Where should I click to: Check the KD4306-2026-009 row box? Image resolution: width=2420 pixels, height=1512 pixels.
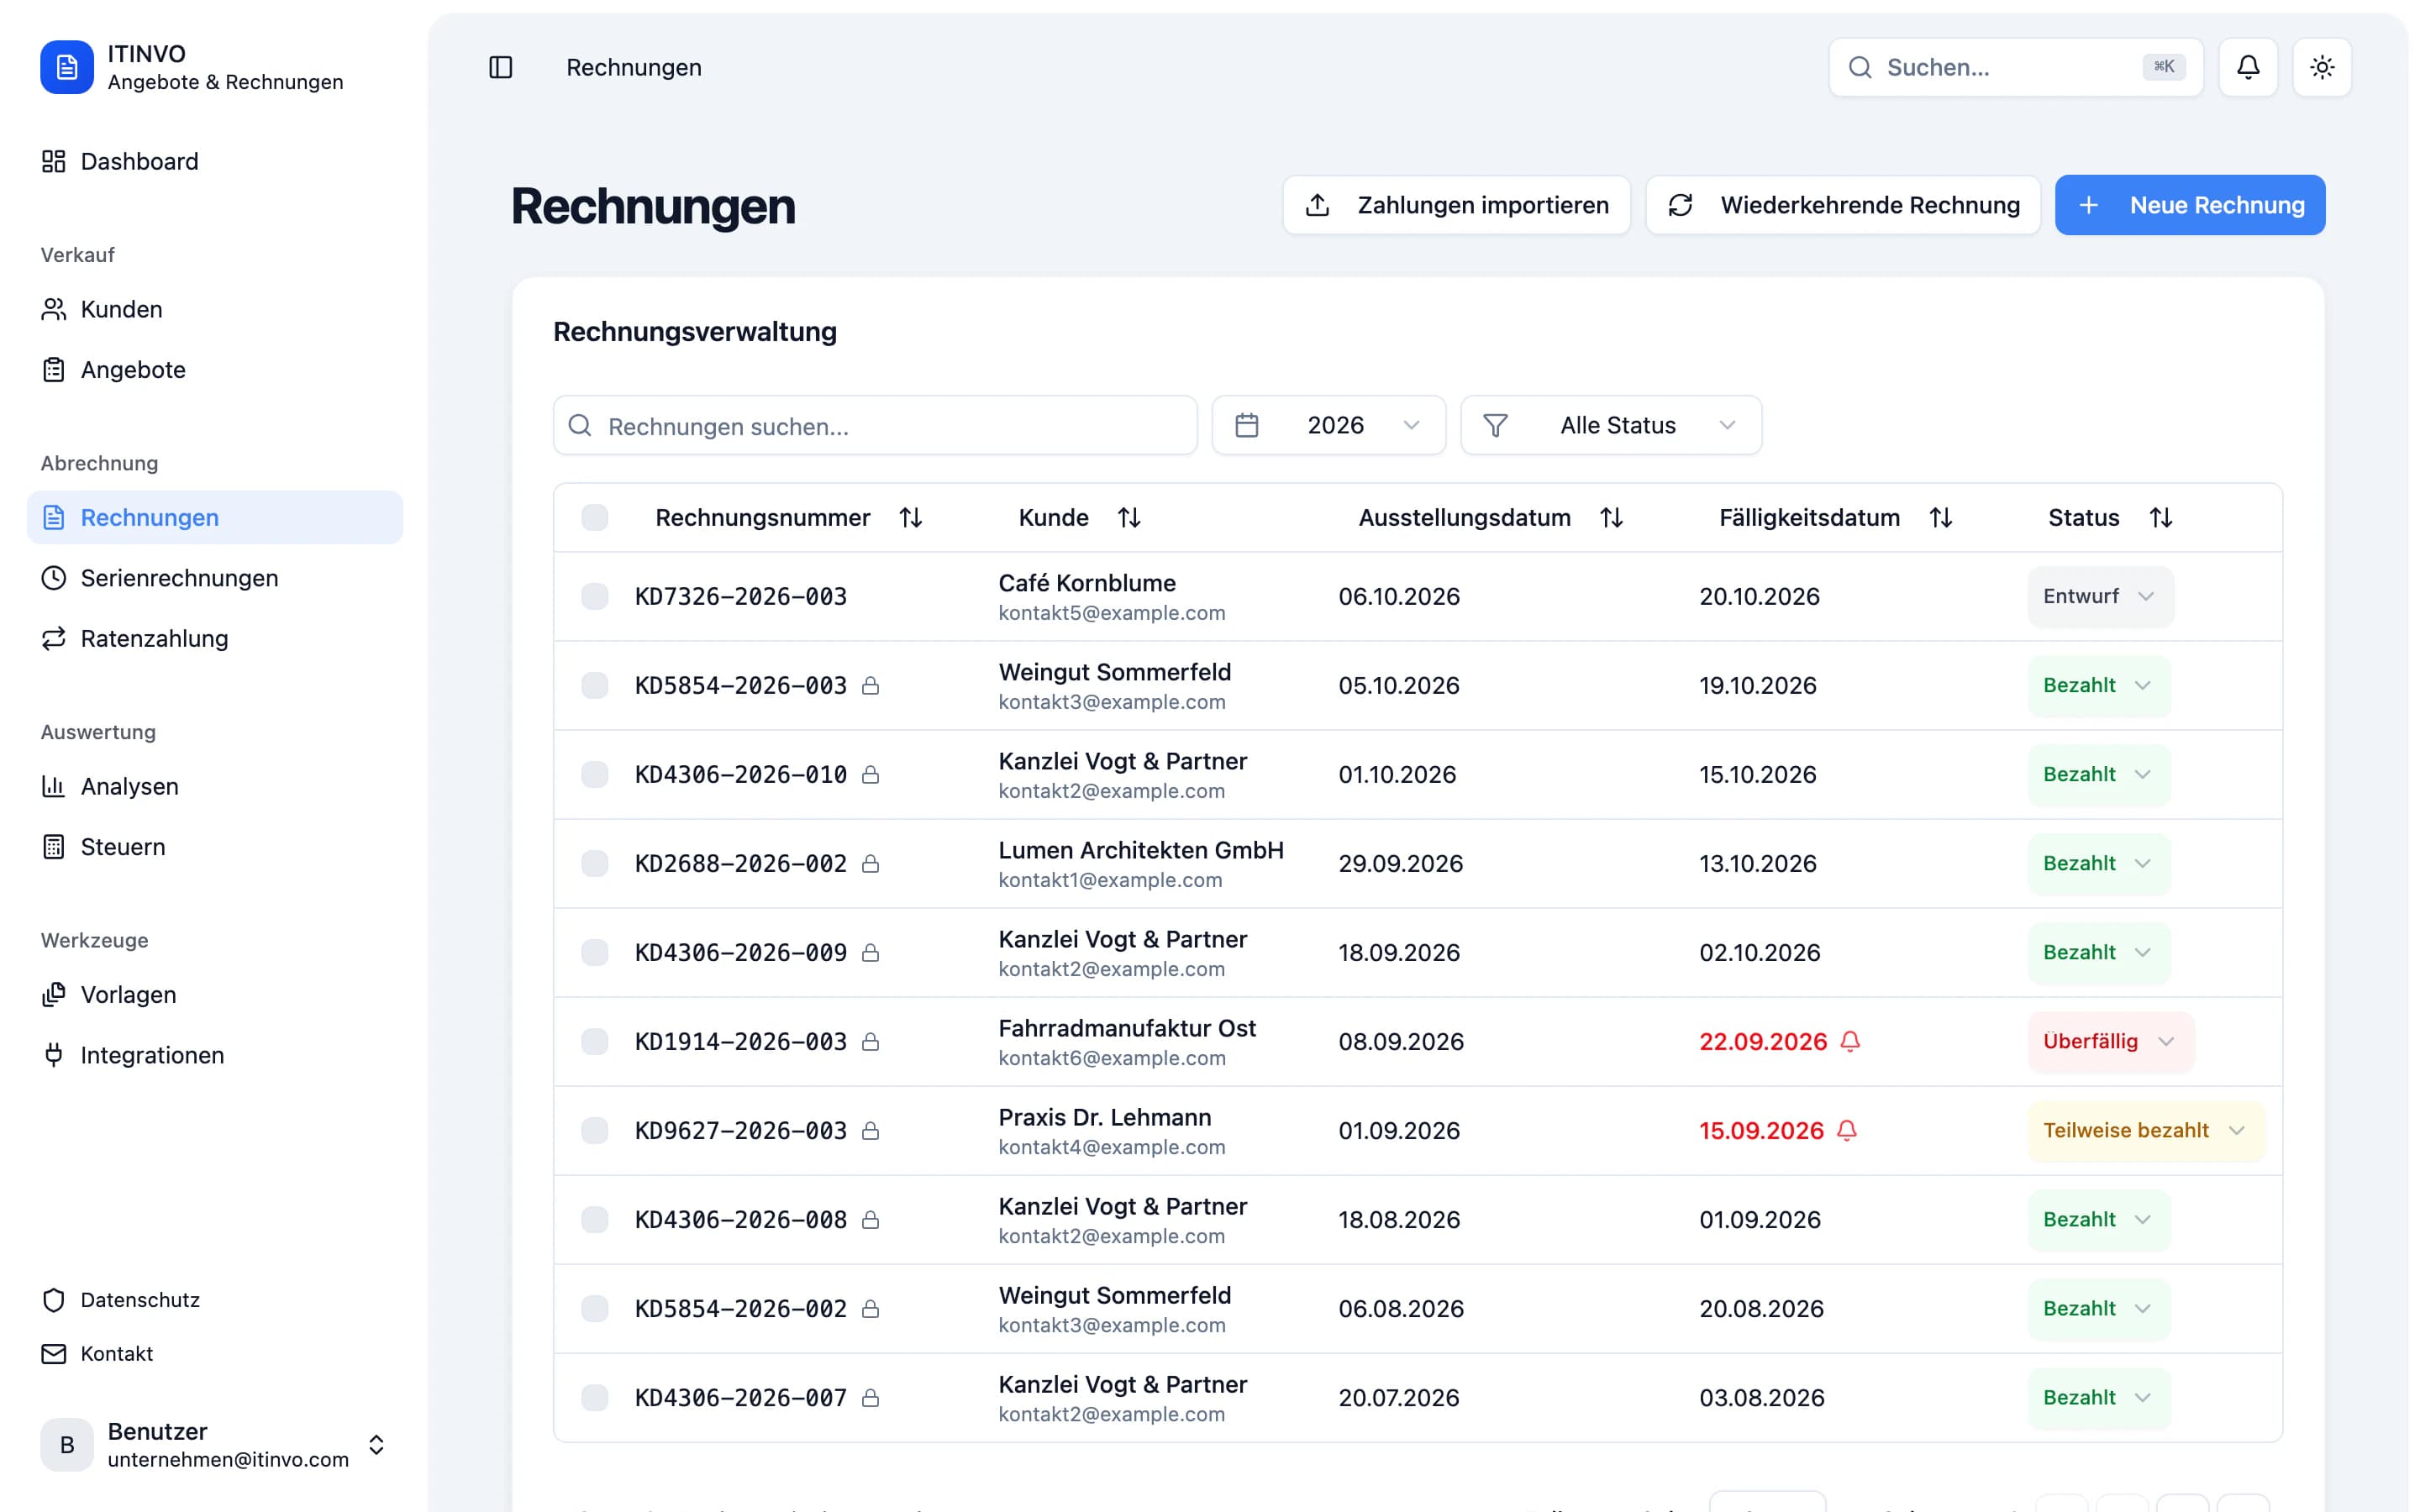tap(595, 952)
